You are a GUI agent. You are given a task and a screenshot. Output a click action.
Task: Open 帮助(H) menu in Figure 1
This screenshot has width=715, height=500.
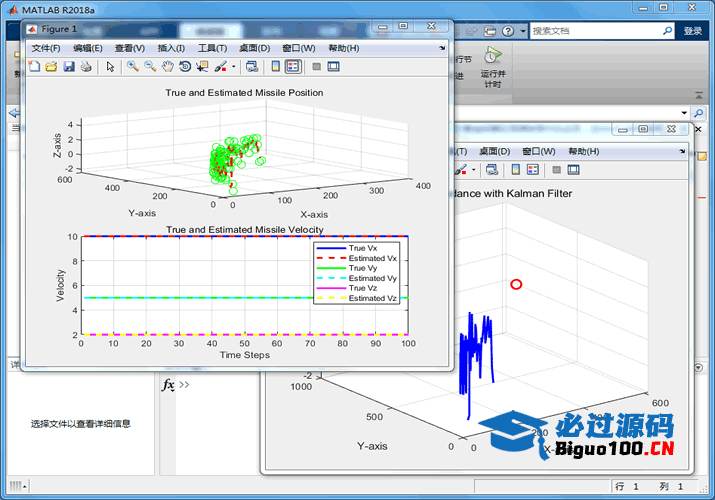(344, 48)
